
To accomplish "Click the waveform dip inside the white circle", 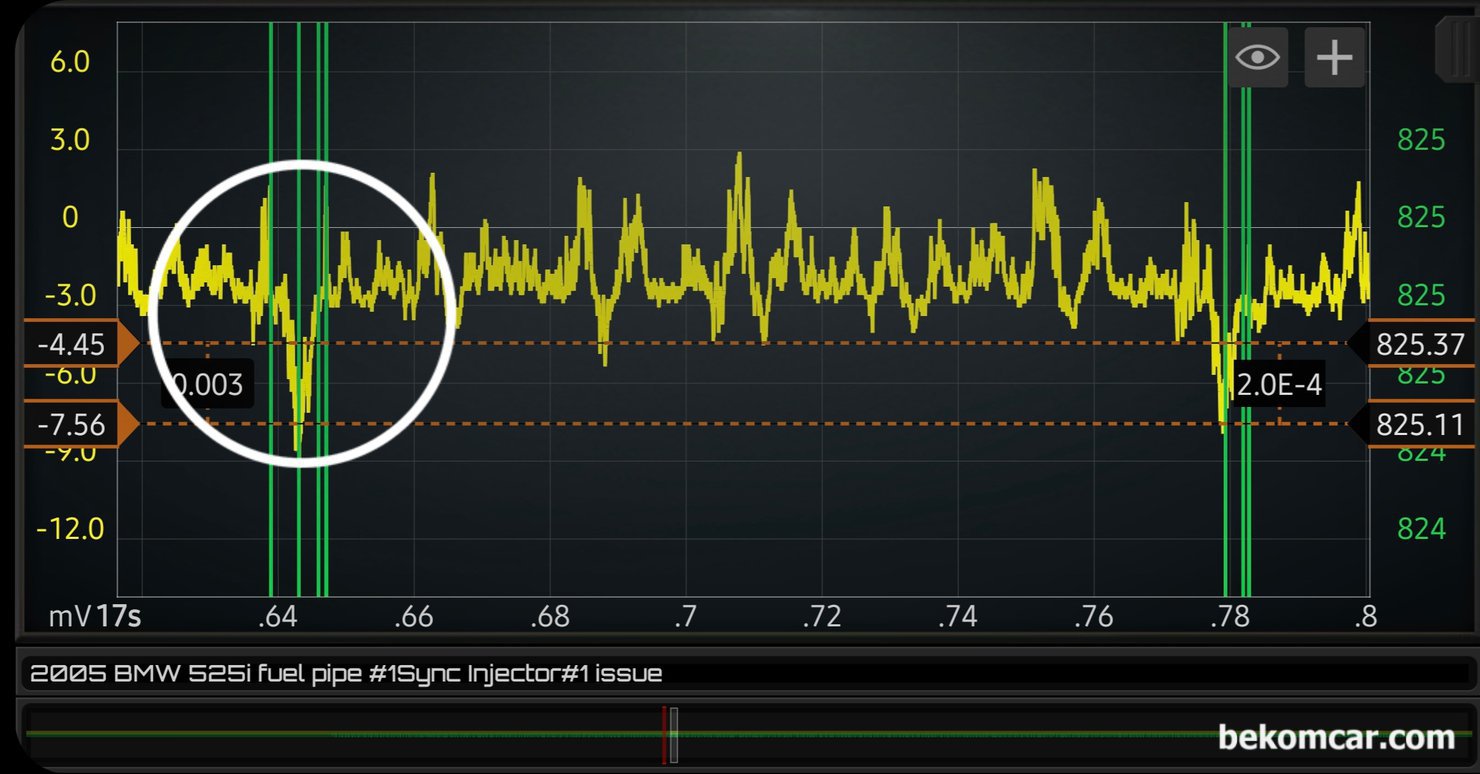I will pos(299,420).
